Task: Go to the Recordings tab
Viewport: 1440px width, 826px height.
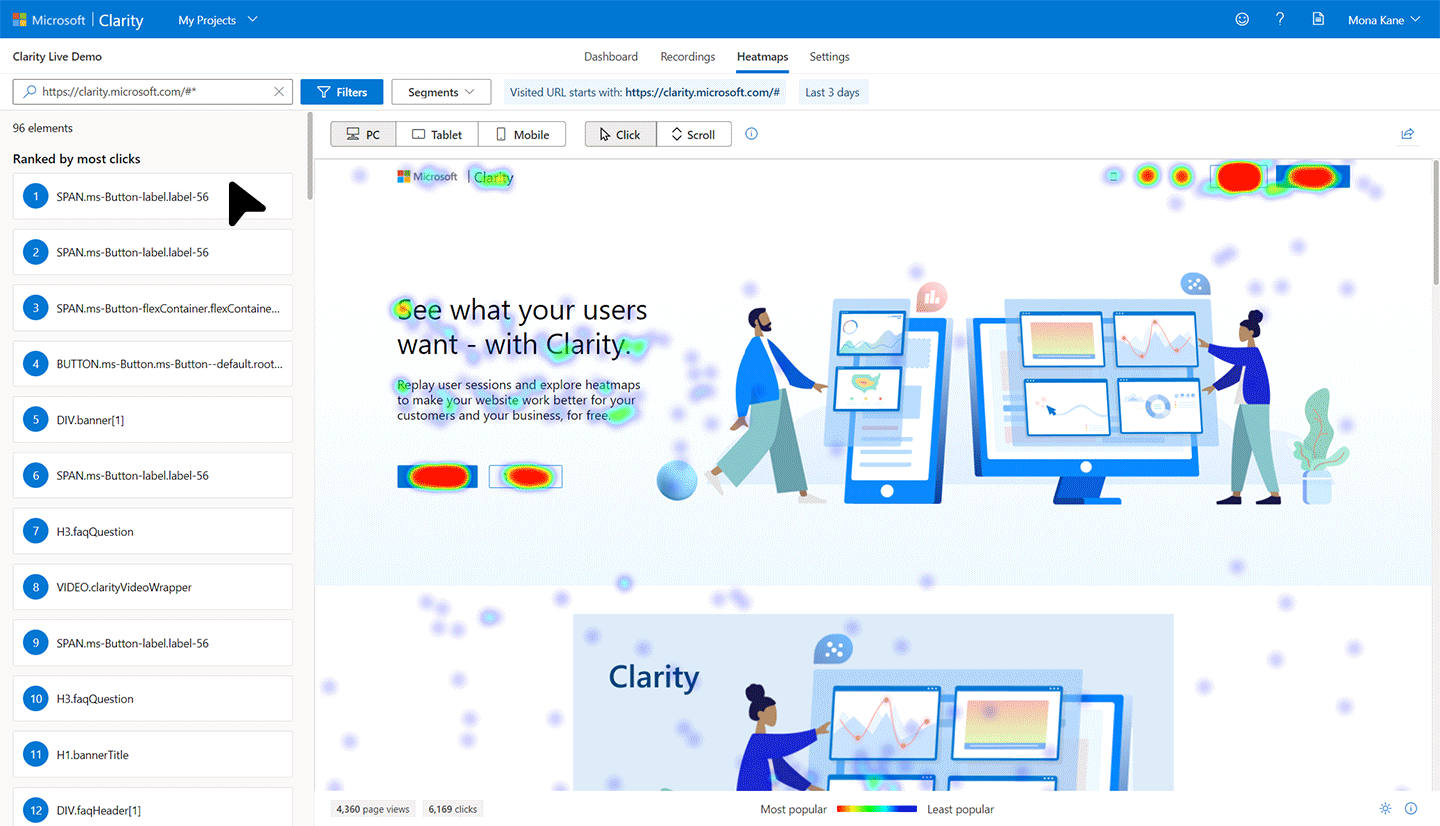Action: (687, 57)
